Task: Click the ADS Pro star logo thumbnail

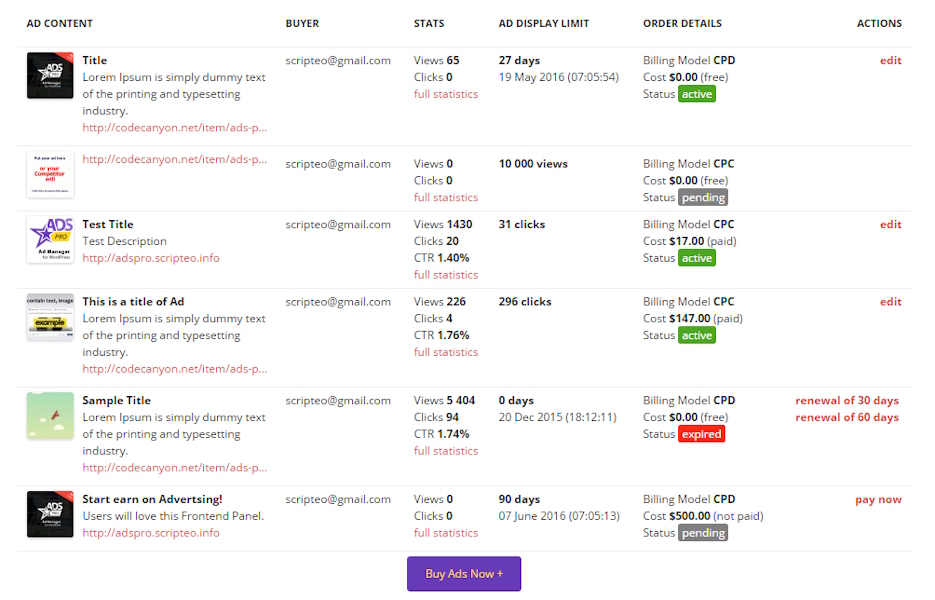Action: [x=50, y=240]
